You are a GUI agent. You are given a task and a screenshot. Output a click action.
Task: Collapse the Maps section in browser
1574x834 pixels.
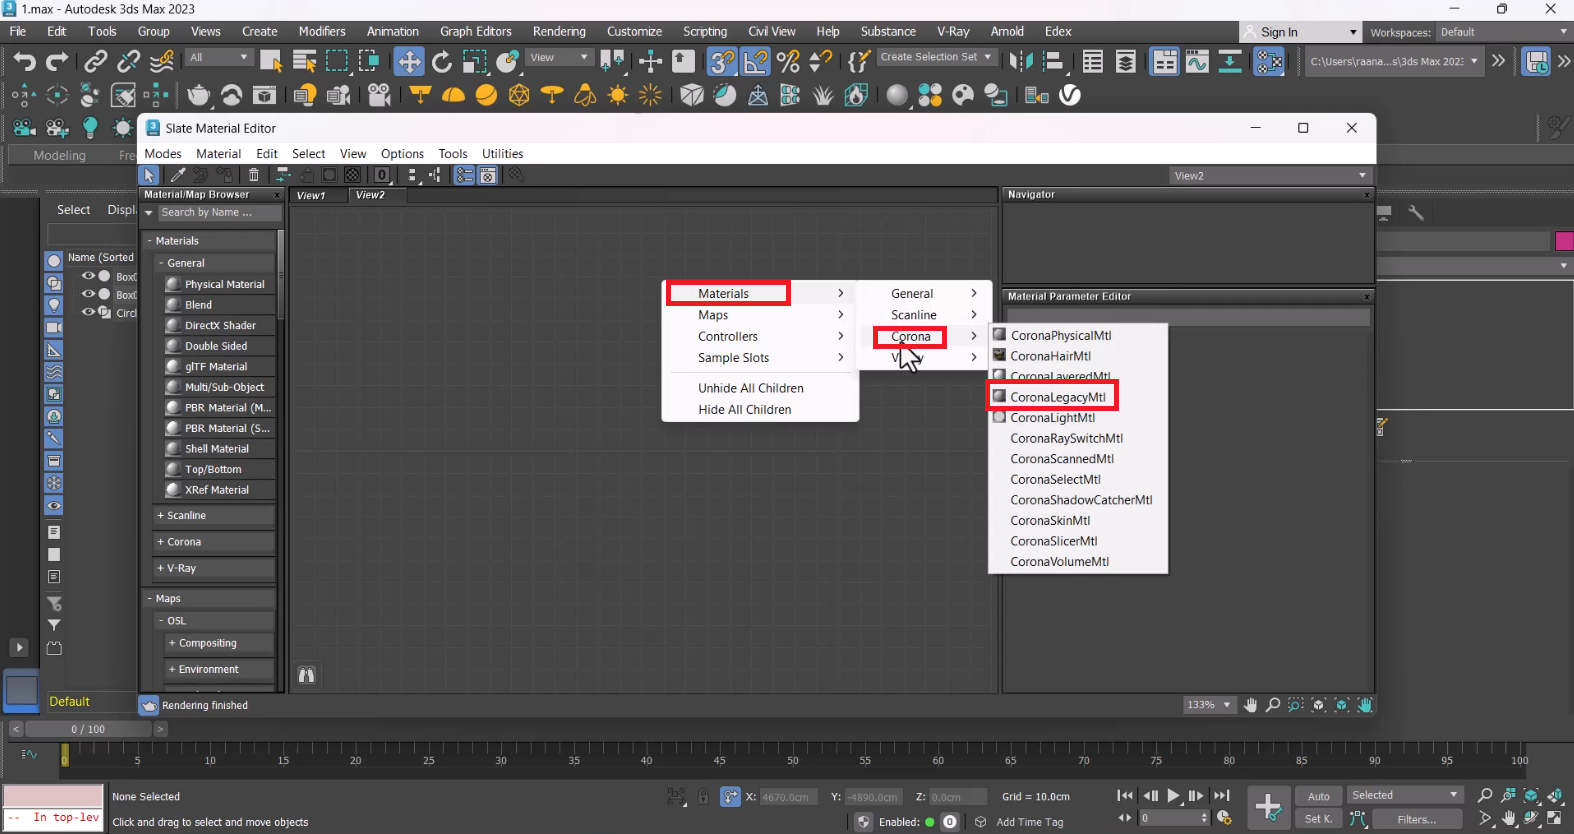coord(209,598)
